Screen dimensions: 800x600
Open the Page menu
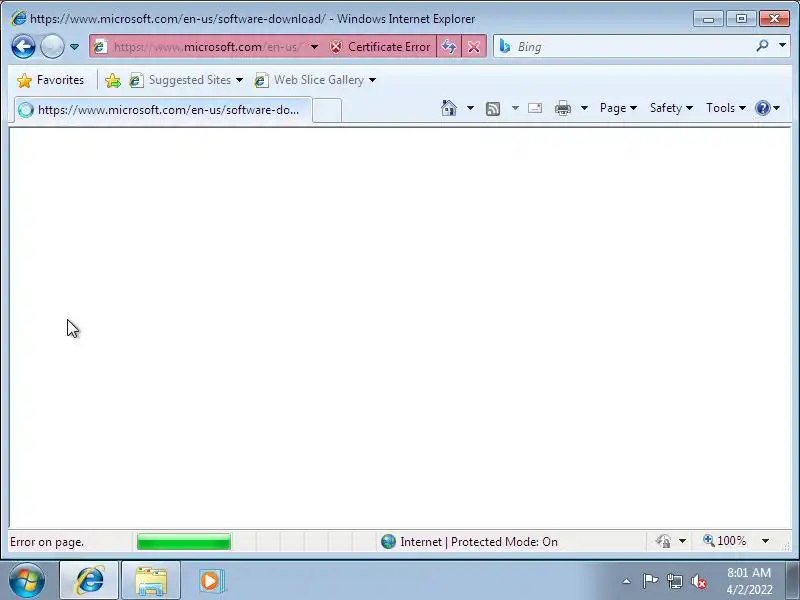pyautogui.click(x=618, y=108)
